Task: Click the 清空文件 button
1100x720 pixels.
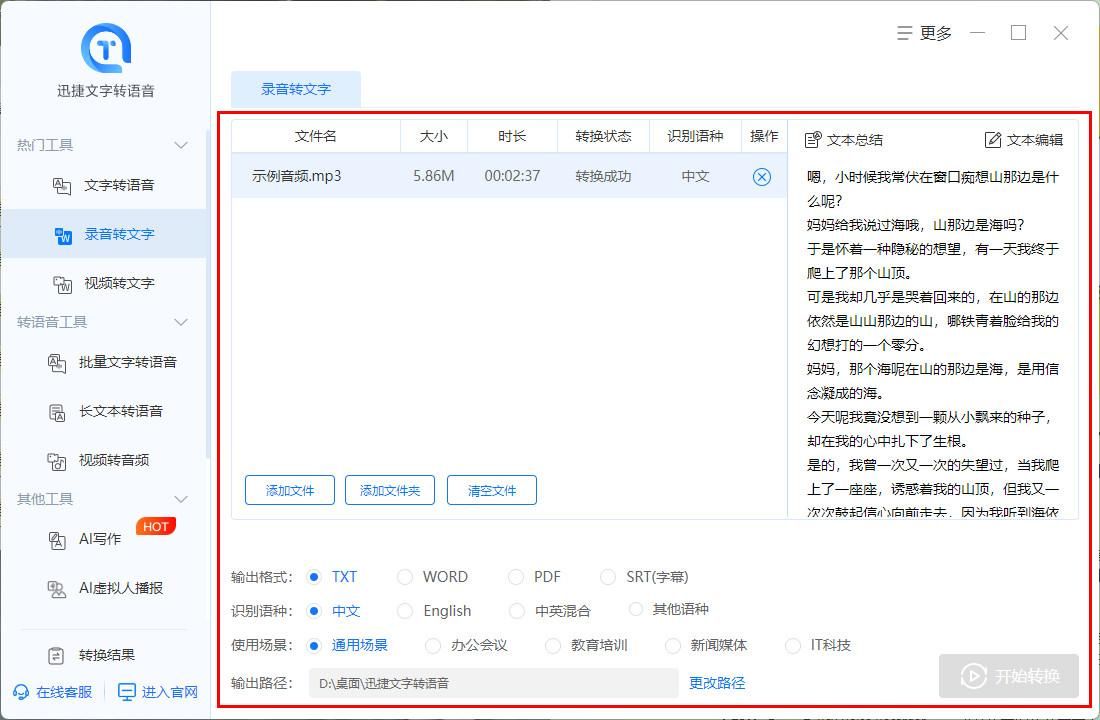Action: tap(492, 491)
